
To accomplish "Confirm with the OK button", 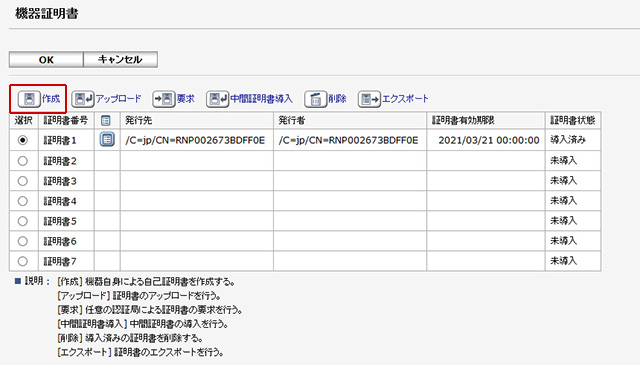I will (46, 60).
